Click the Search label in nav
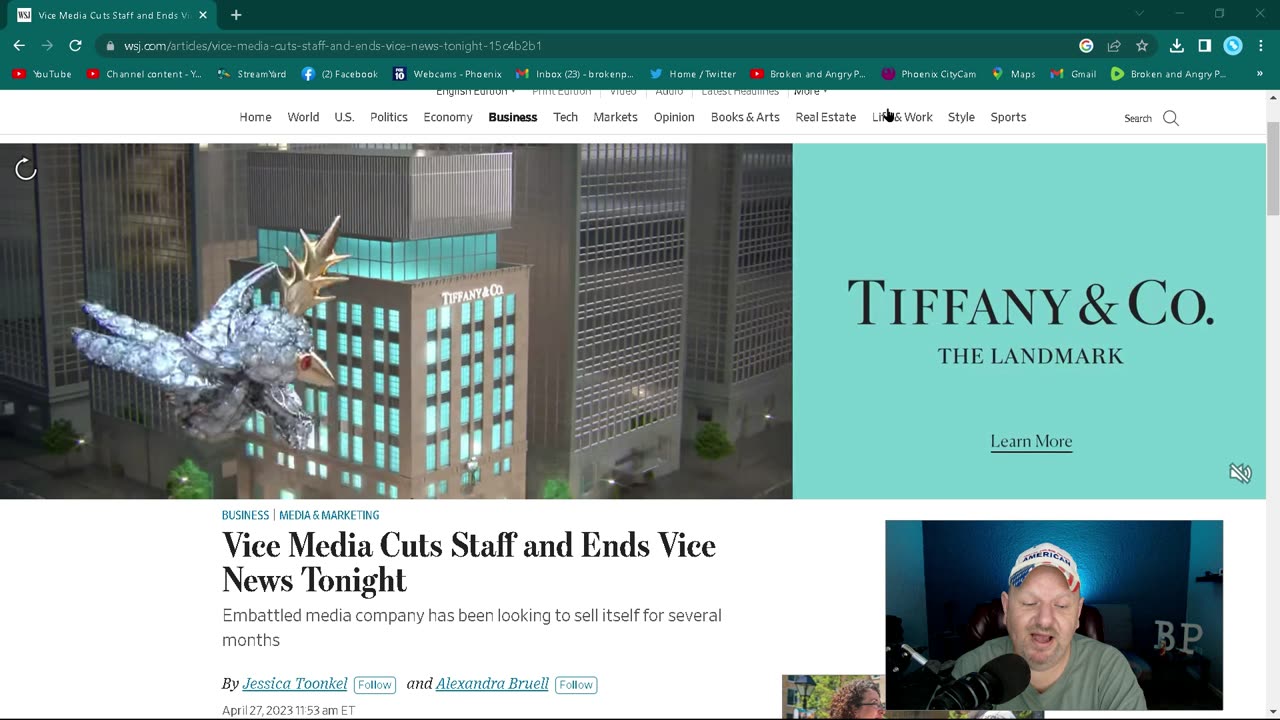 point(1138,118)
